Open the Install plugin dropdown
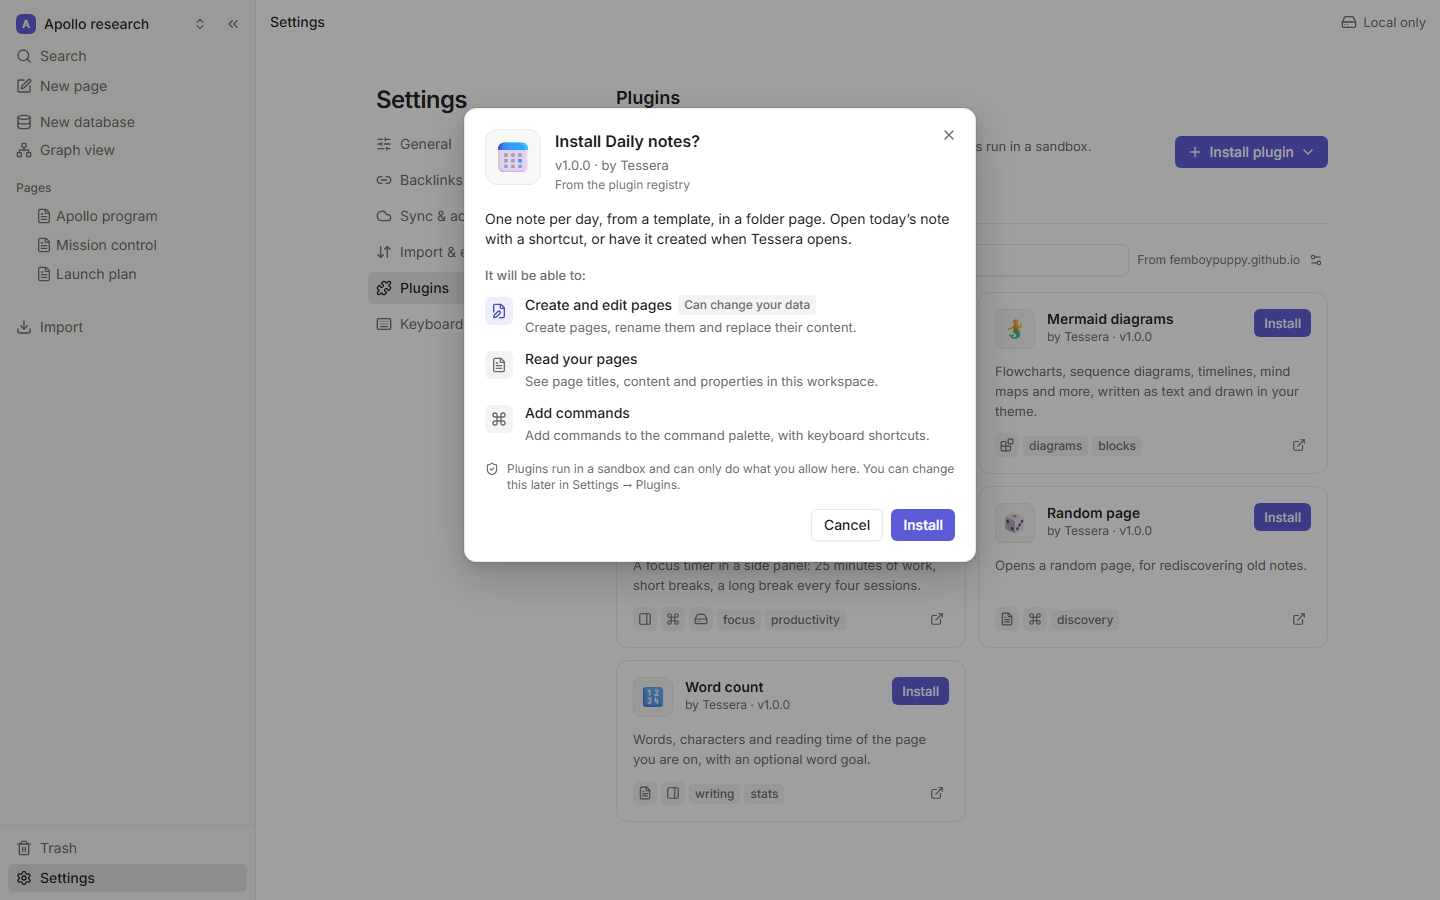The image size is (1440, 900). (1251, 152)
